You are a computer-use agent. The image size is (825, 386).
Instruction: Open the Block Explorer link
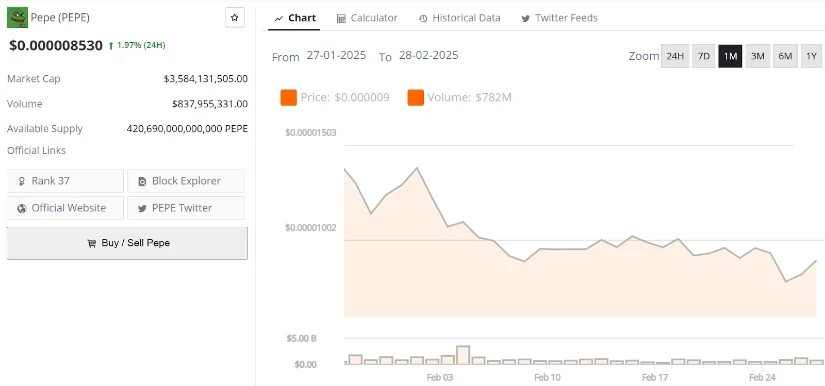[x=186, y=181]
